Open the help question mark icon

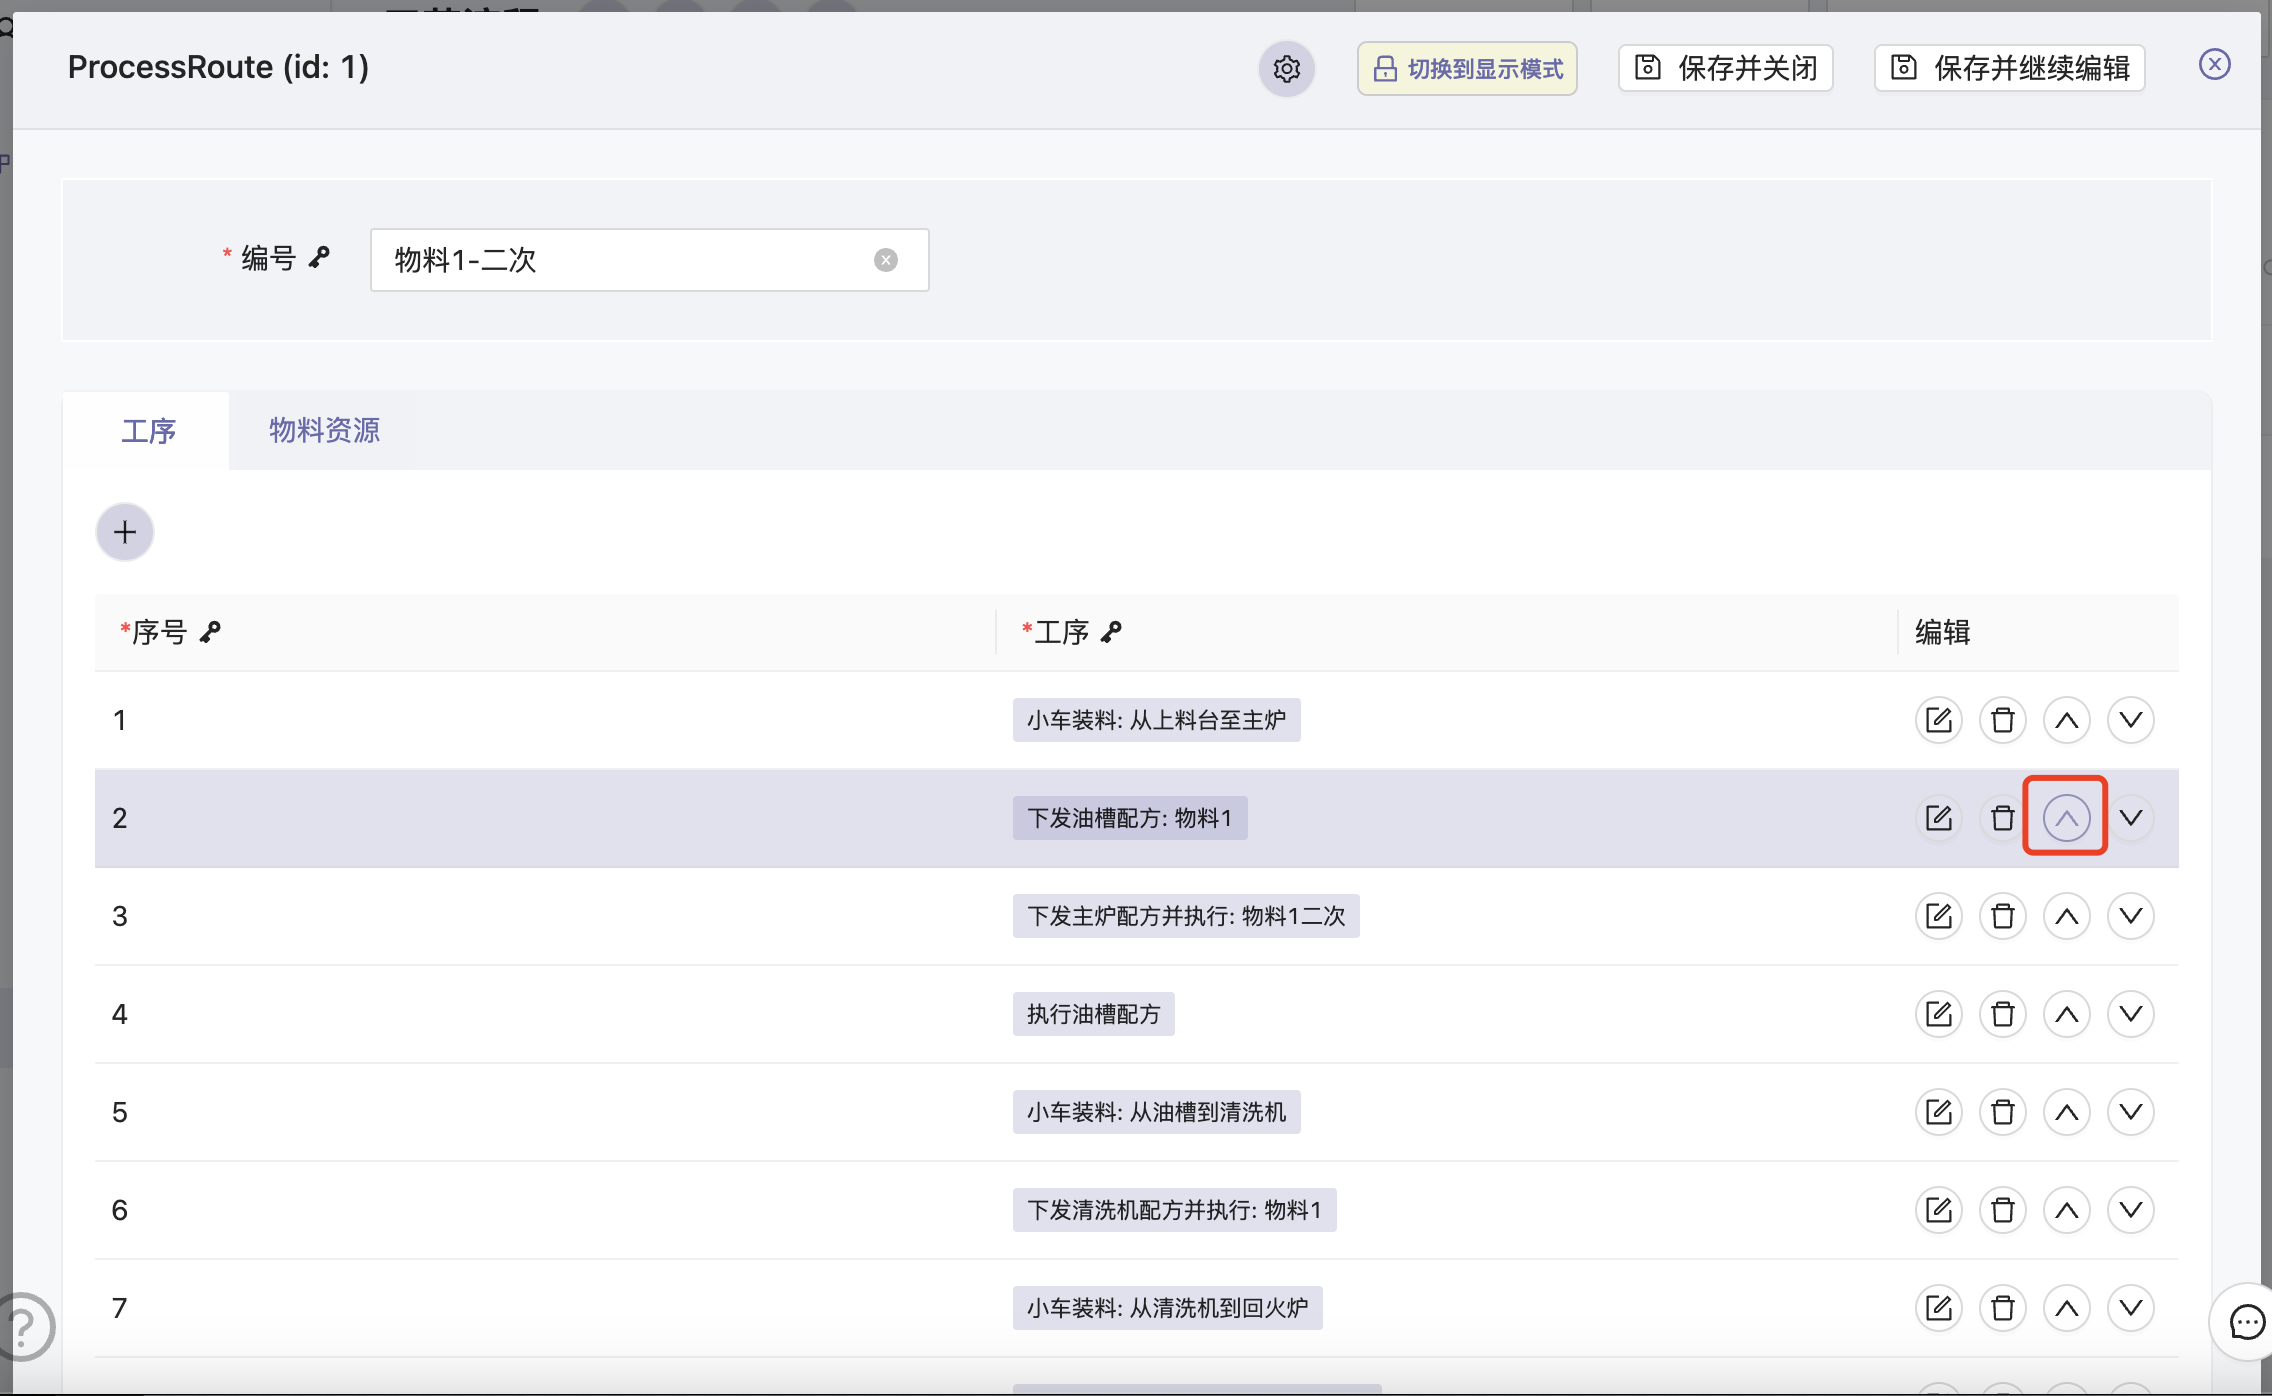22,1326
